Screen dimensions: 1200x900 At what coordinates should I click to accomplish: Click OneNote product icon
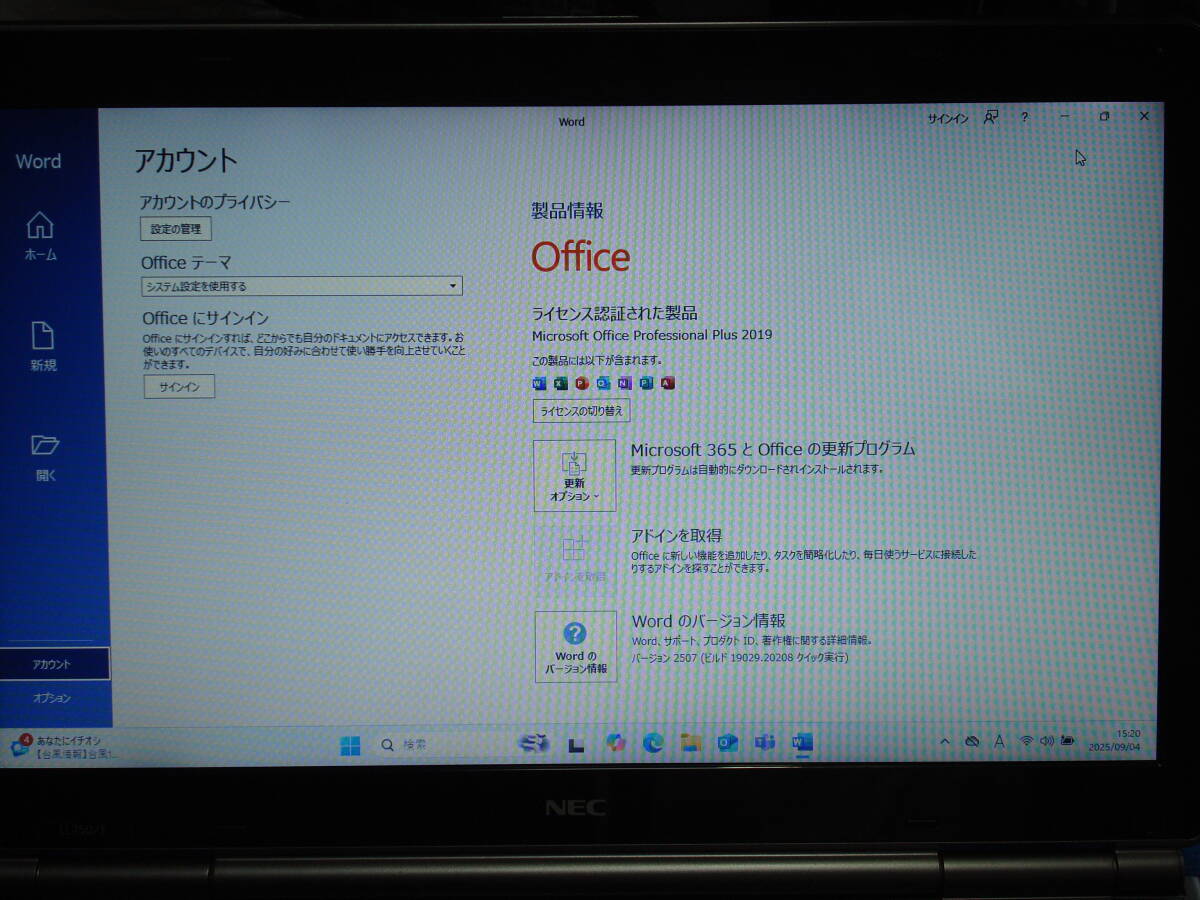click(x=625, y=383)
